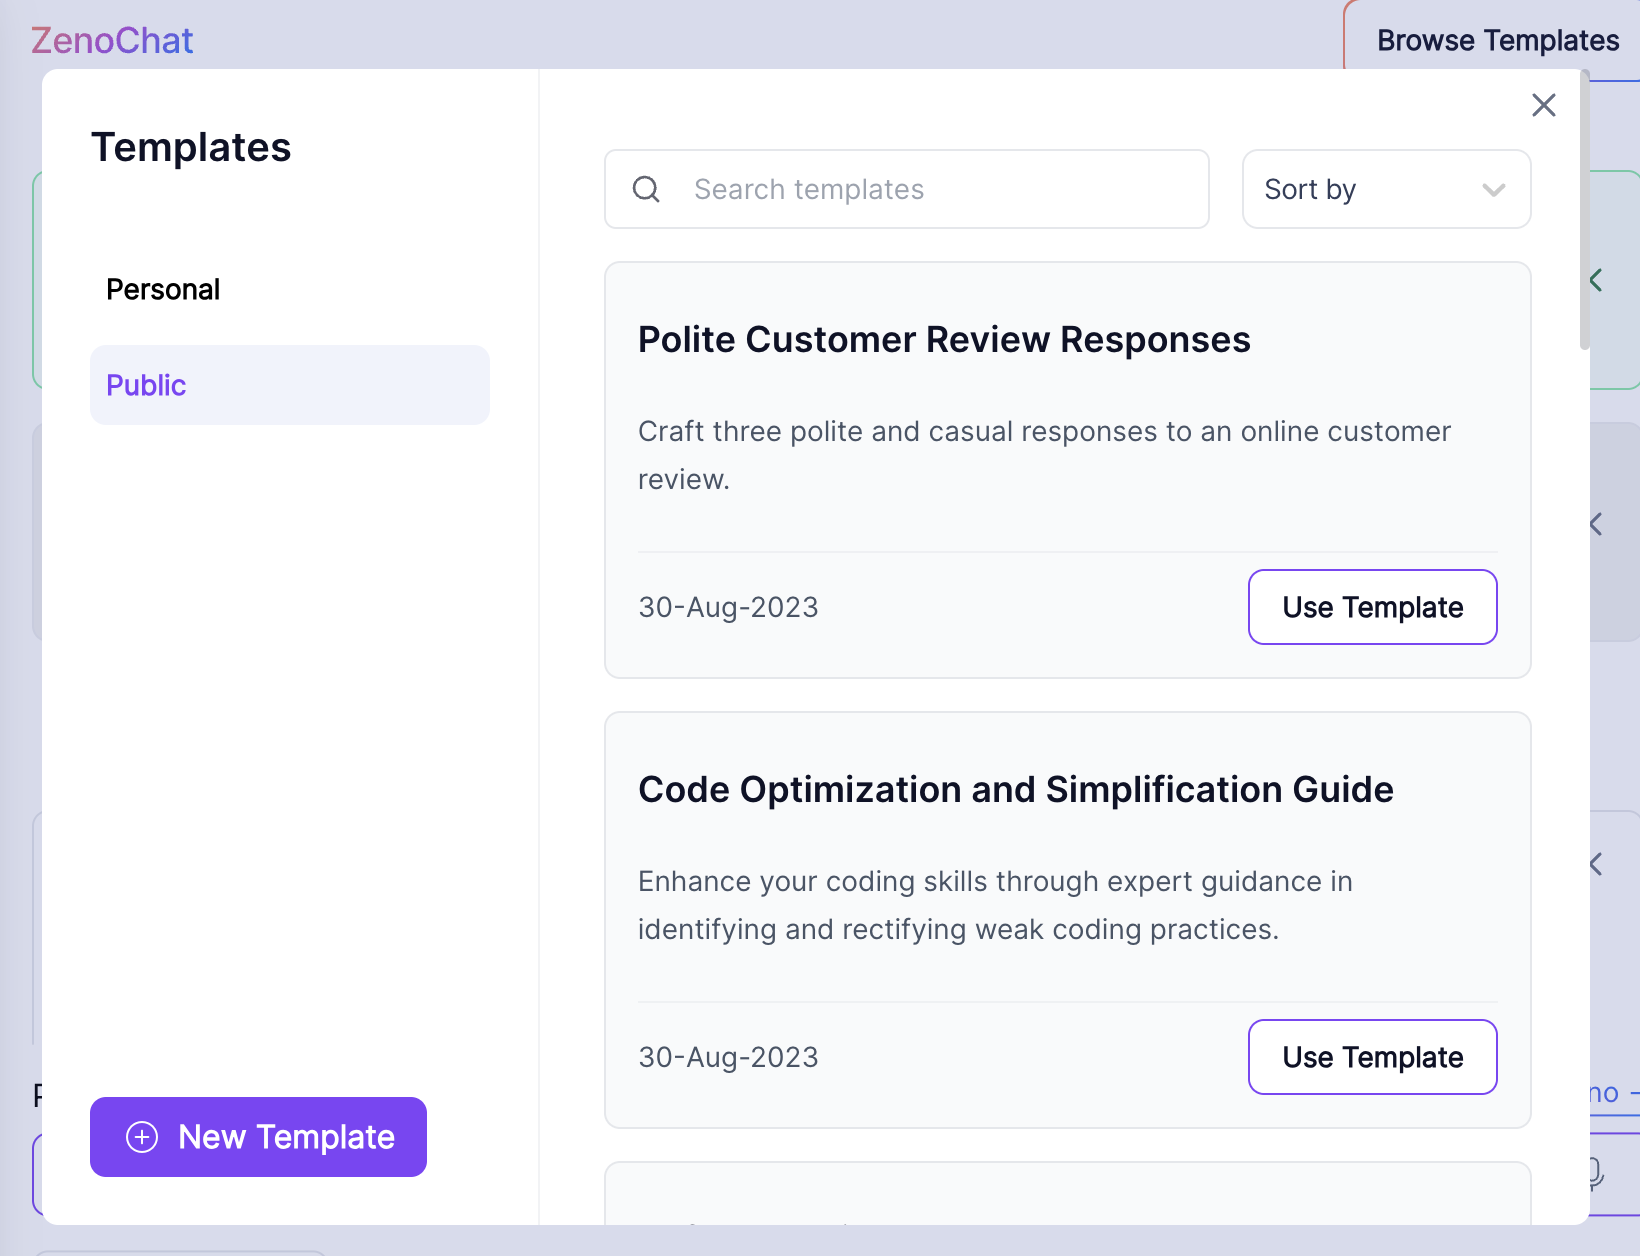Click the plus icon in New Template

(x=142, y=1137)
